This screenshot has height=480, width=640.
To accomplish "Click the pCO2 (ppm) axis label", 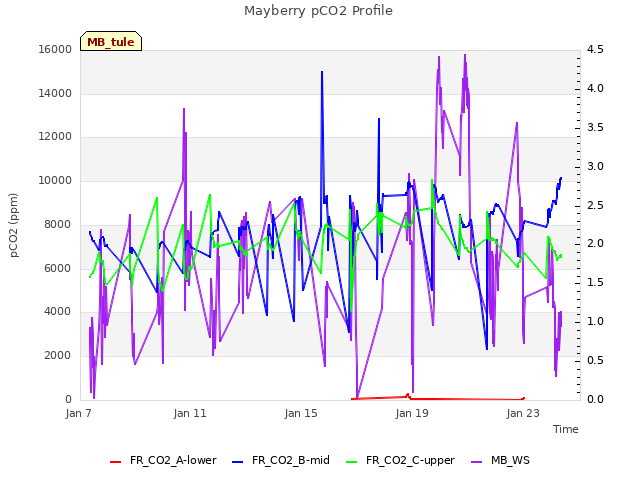I will pos(13,225).
